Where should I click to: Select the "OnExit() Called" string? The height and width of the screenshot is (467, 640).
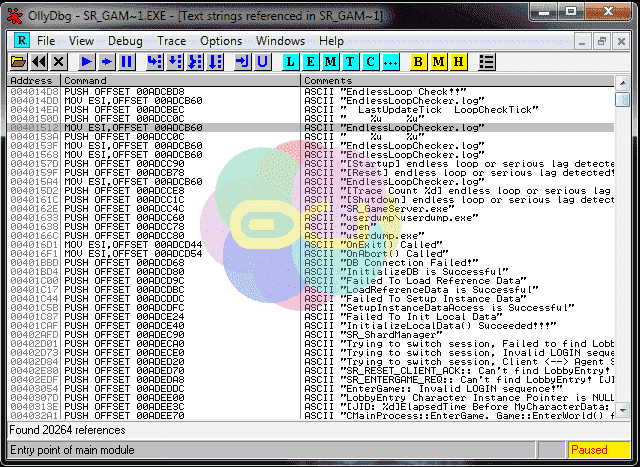pos(373,245)
